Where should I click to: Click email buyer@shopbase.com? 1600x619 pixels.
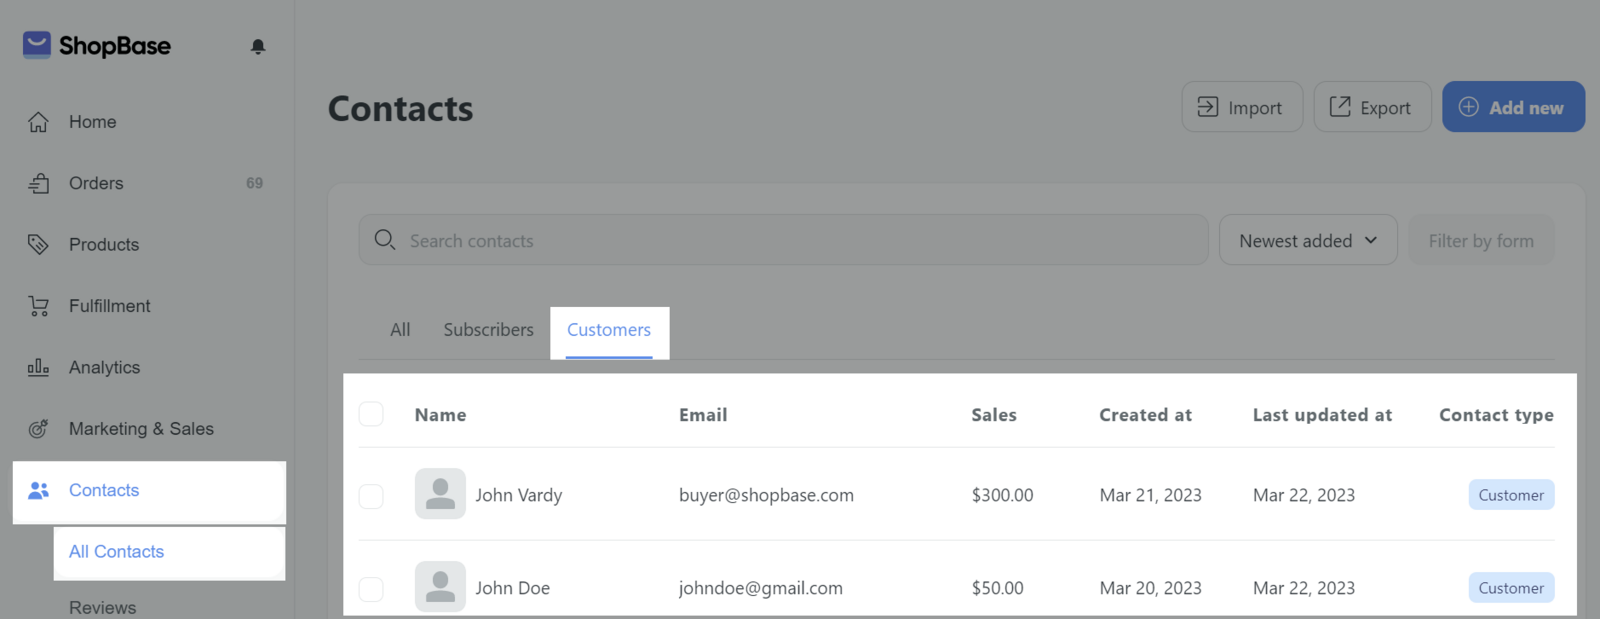coord(766,495)
